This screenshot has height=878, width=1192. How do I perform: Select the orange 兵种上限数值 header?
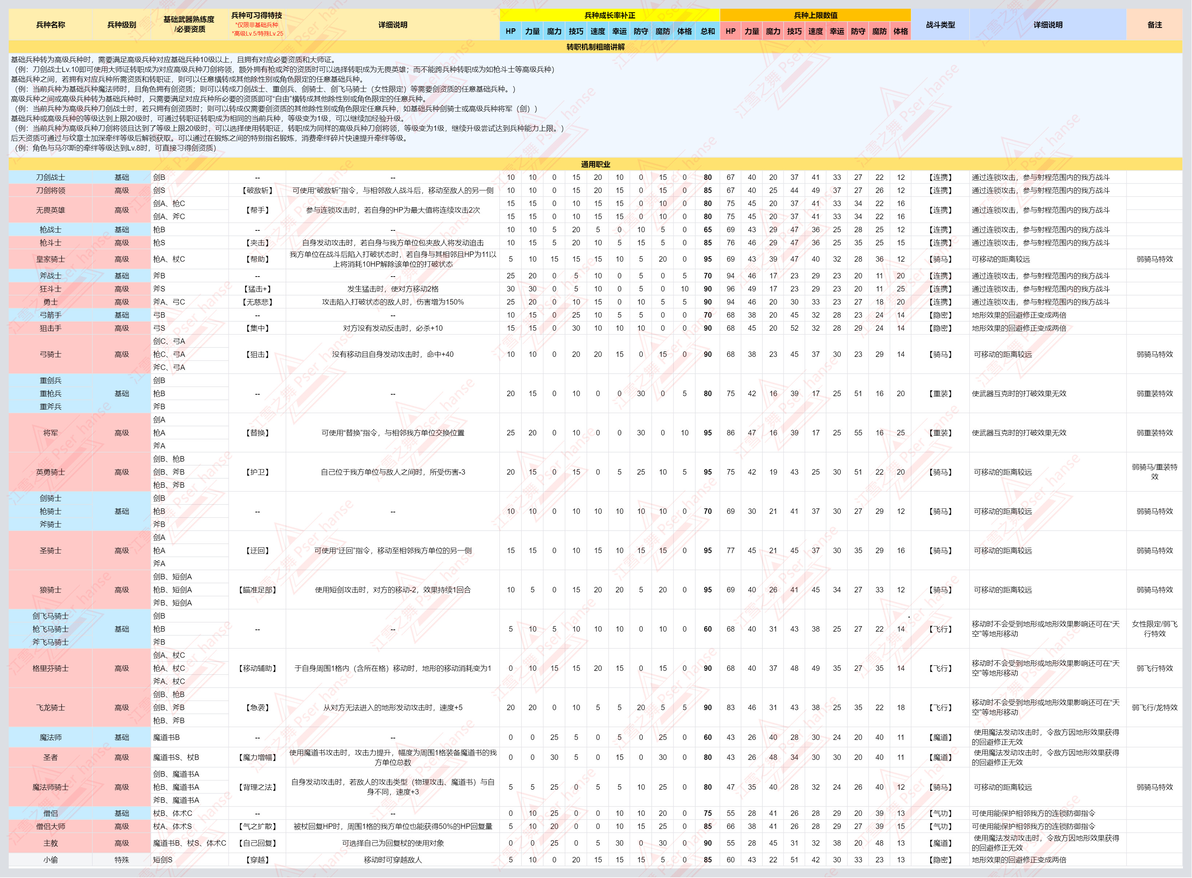coord(815,15)
